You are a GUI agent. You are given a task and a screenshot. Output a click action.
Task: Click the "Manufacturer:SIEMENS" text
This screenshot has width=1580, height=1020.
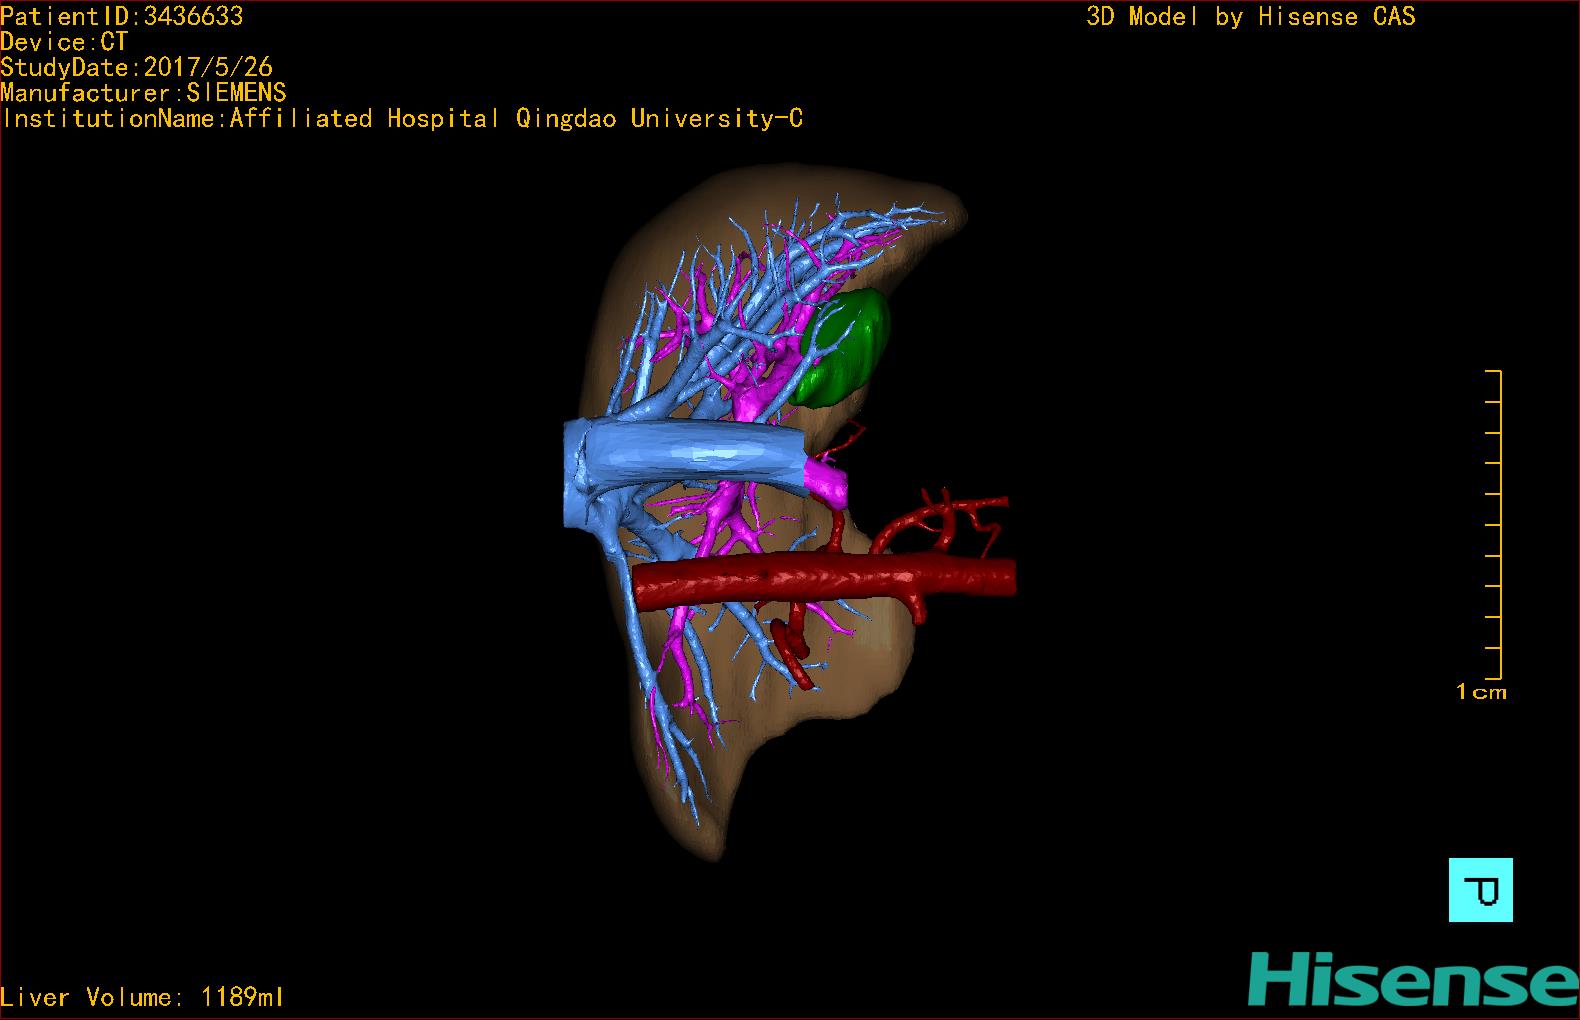point(143,93)
